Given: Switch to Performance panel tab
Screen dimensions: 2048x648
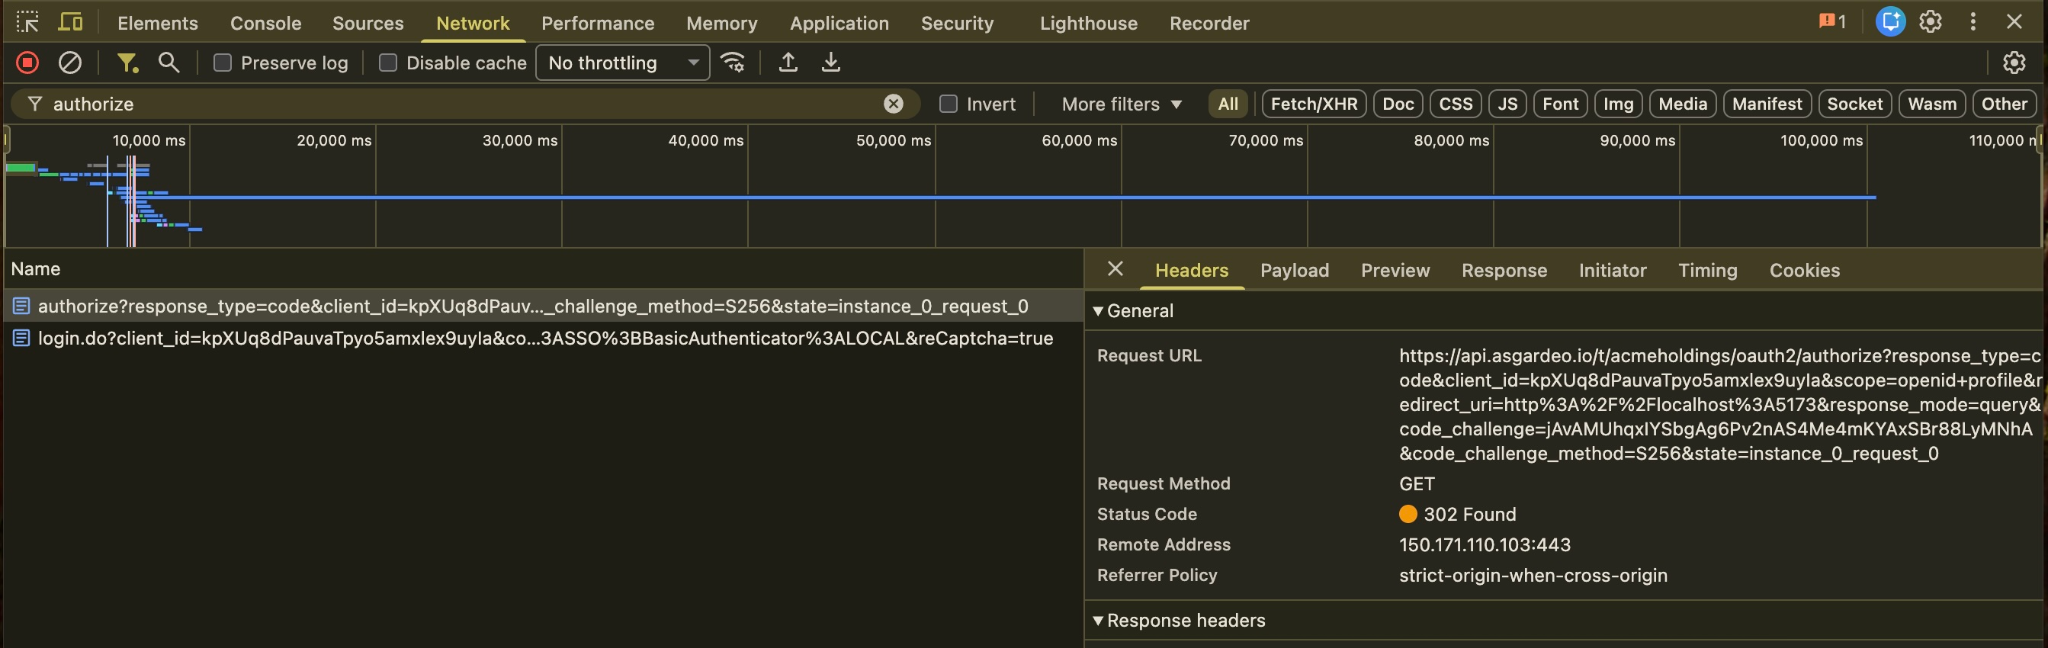Looking at the screenshot, I should [x=598, y=23].
